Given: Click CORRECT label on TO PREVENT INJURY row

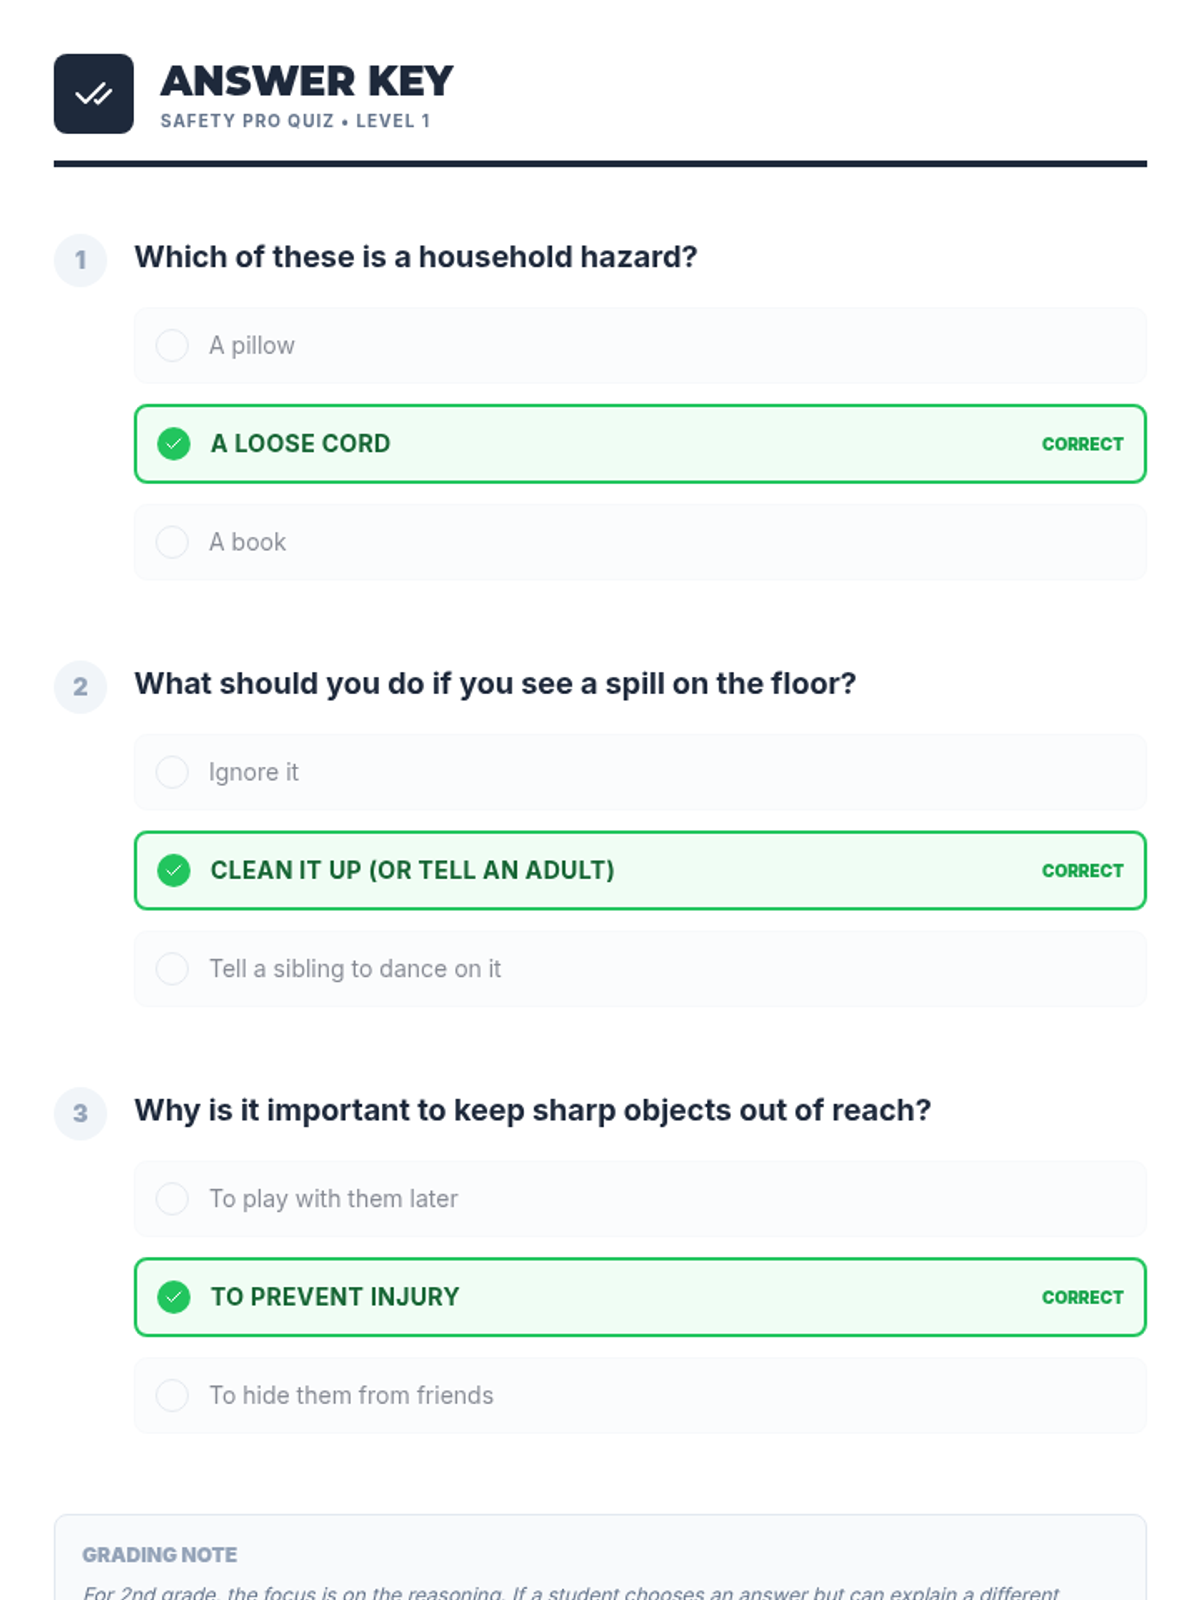Looking at the screenshot, I should pos(1082,1297).
